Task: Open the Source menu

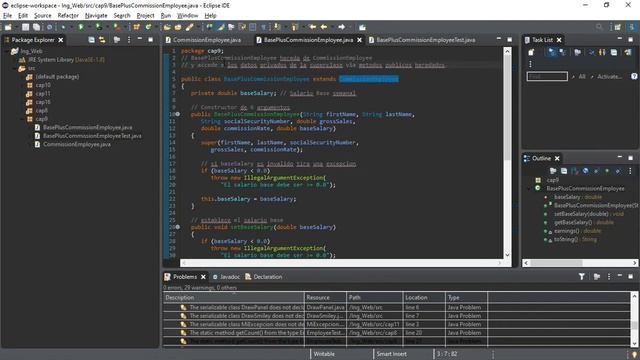Action: (x=42, y=16)
